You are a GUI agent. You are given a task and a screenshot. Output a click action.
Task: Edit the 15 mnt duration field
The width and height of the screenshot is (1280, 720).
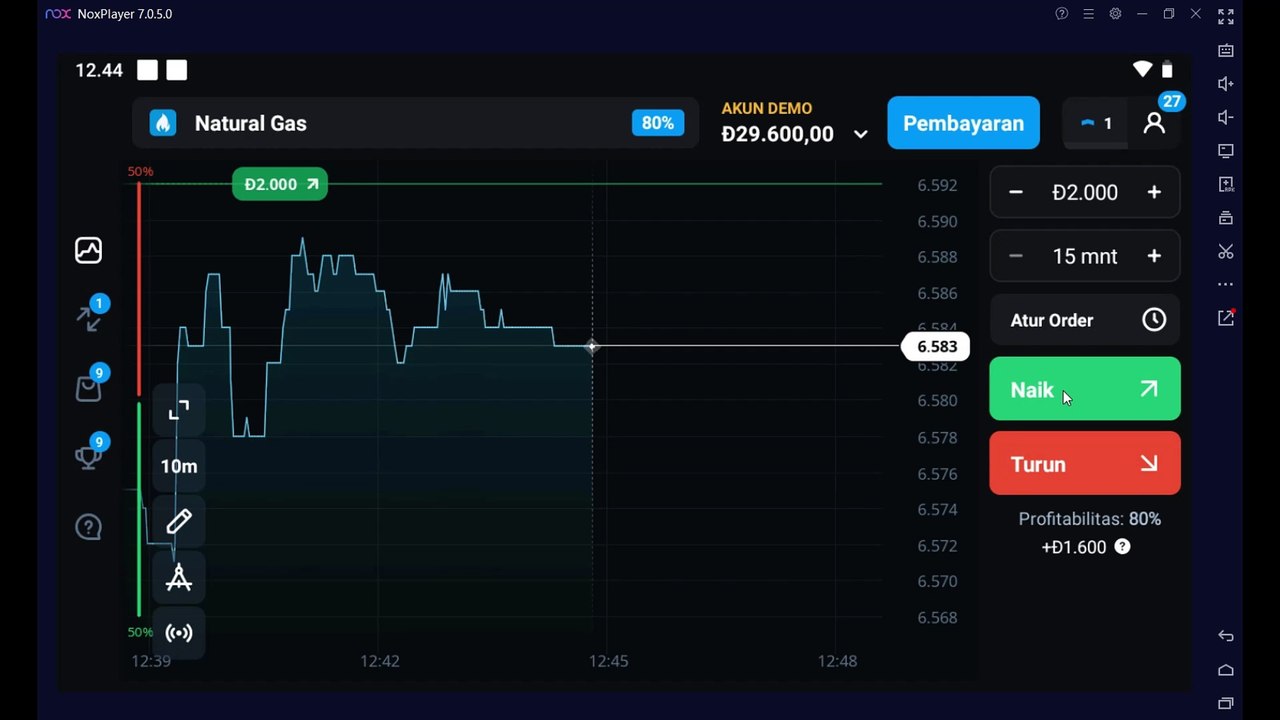coord(1085,256)
